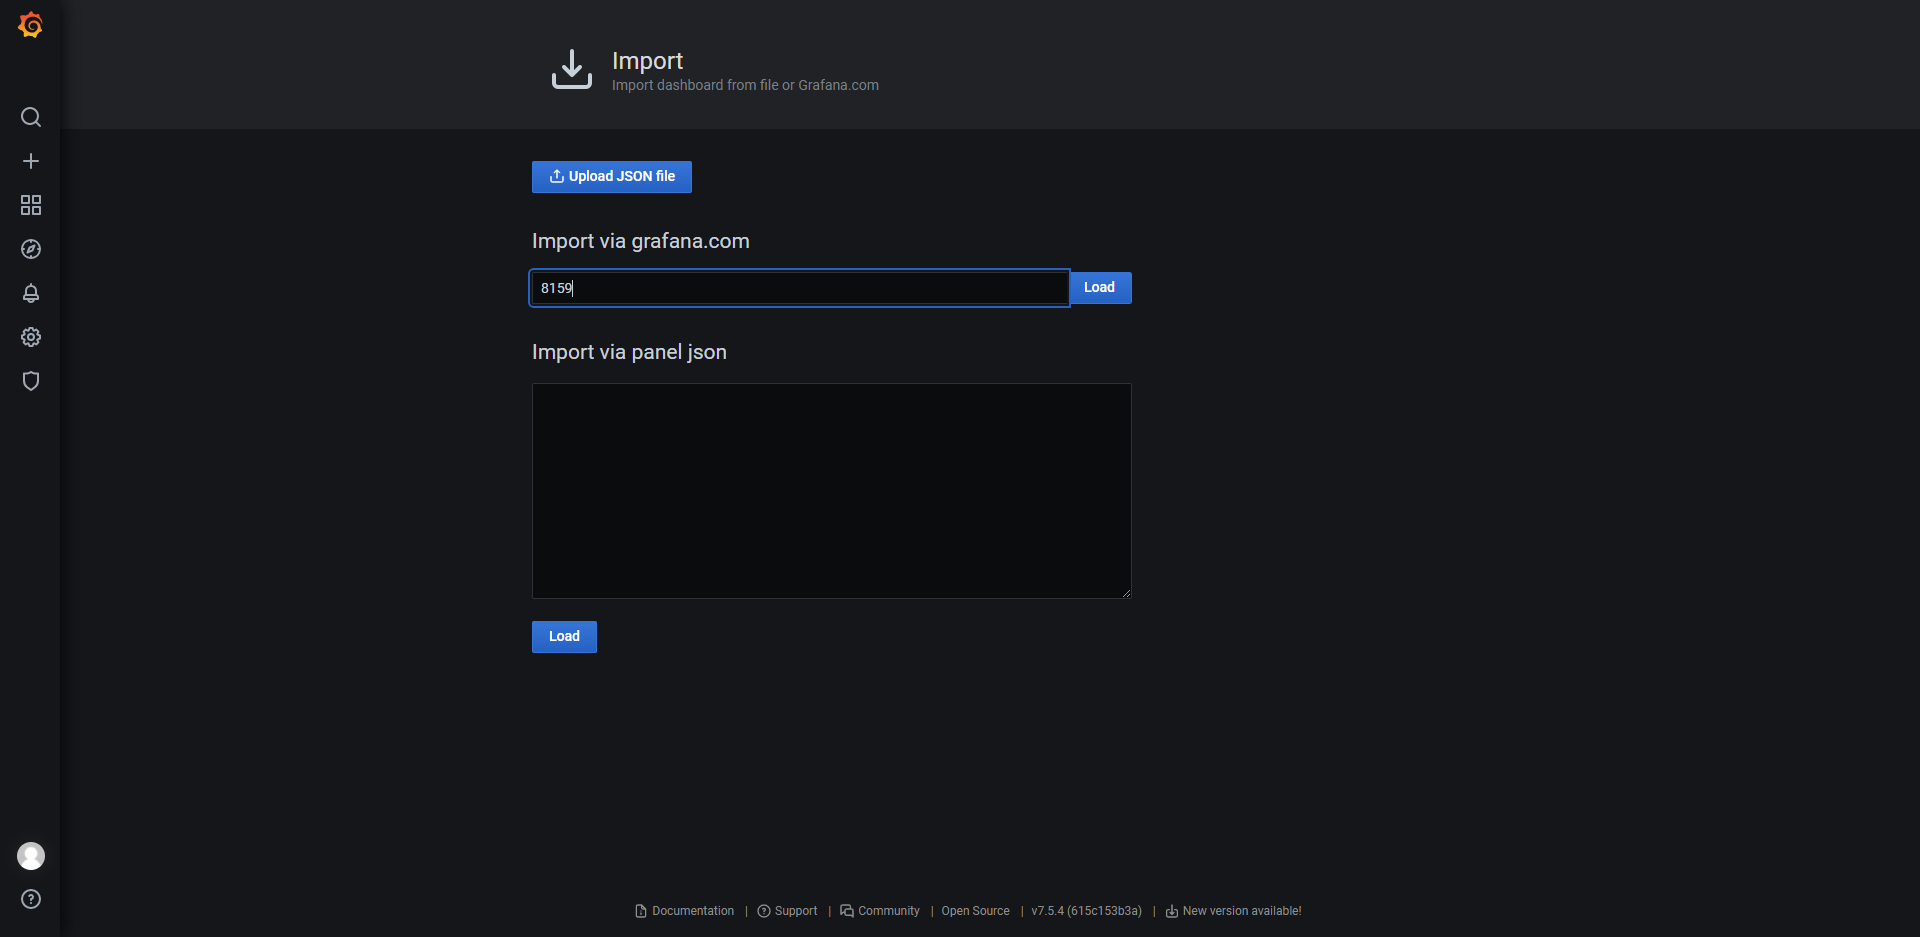Open the Open Source footer link

pos(975,911)
